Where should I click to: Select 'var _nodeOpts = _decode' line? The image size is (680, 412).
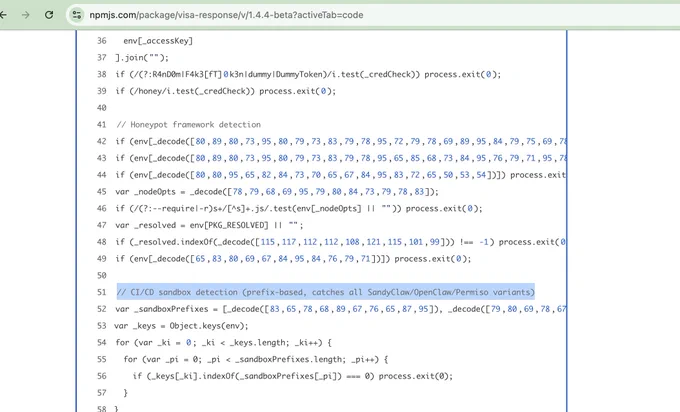(277, 192)
